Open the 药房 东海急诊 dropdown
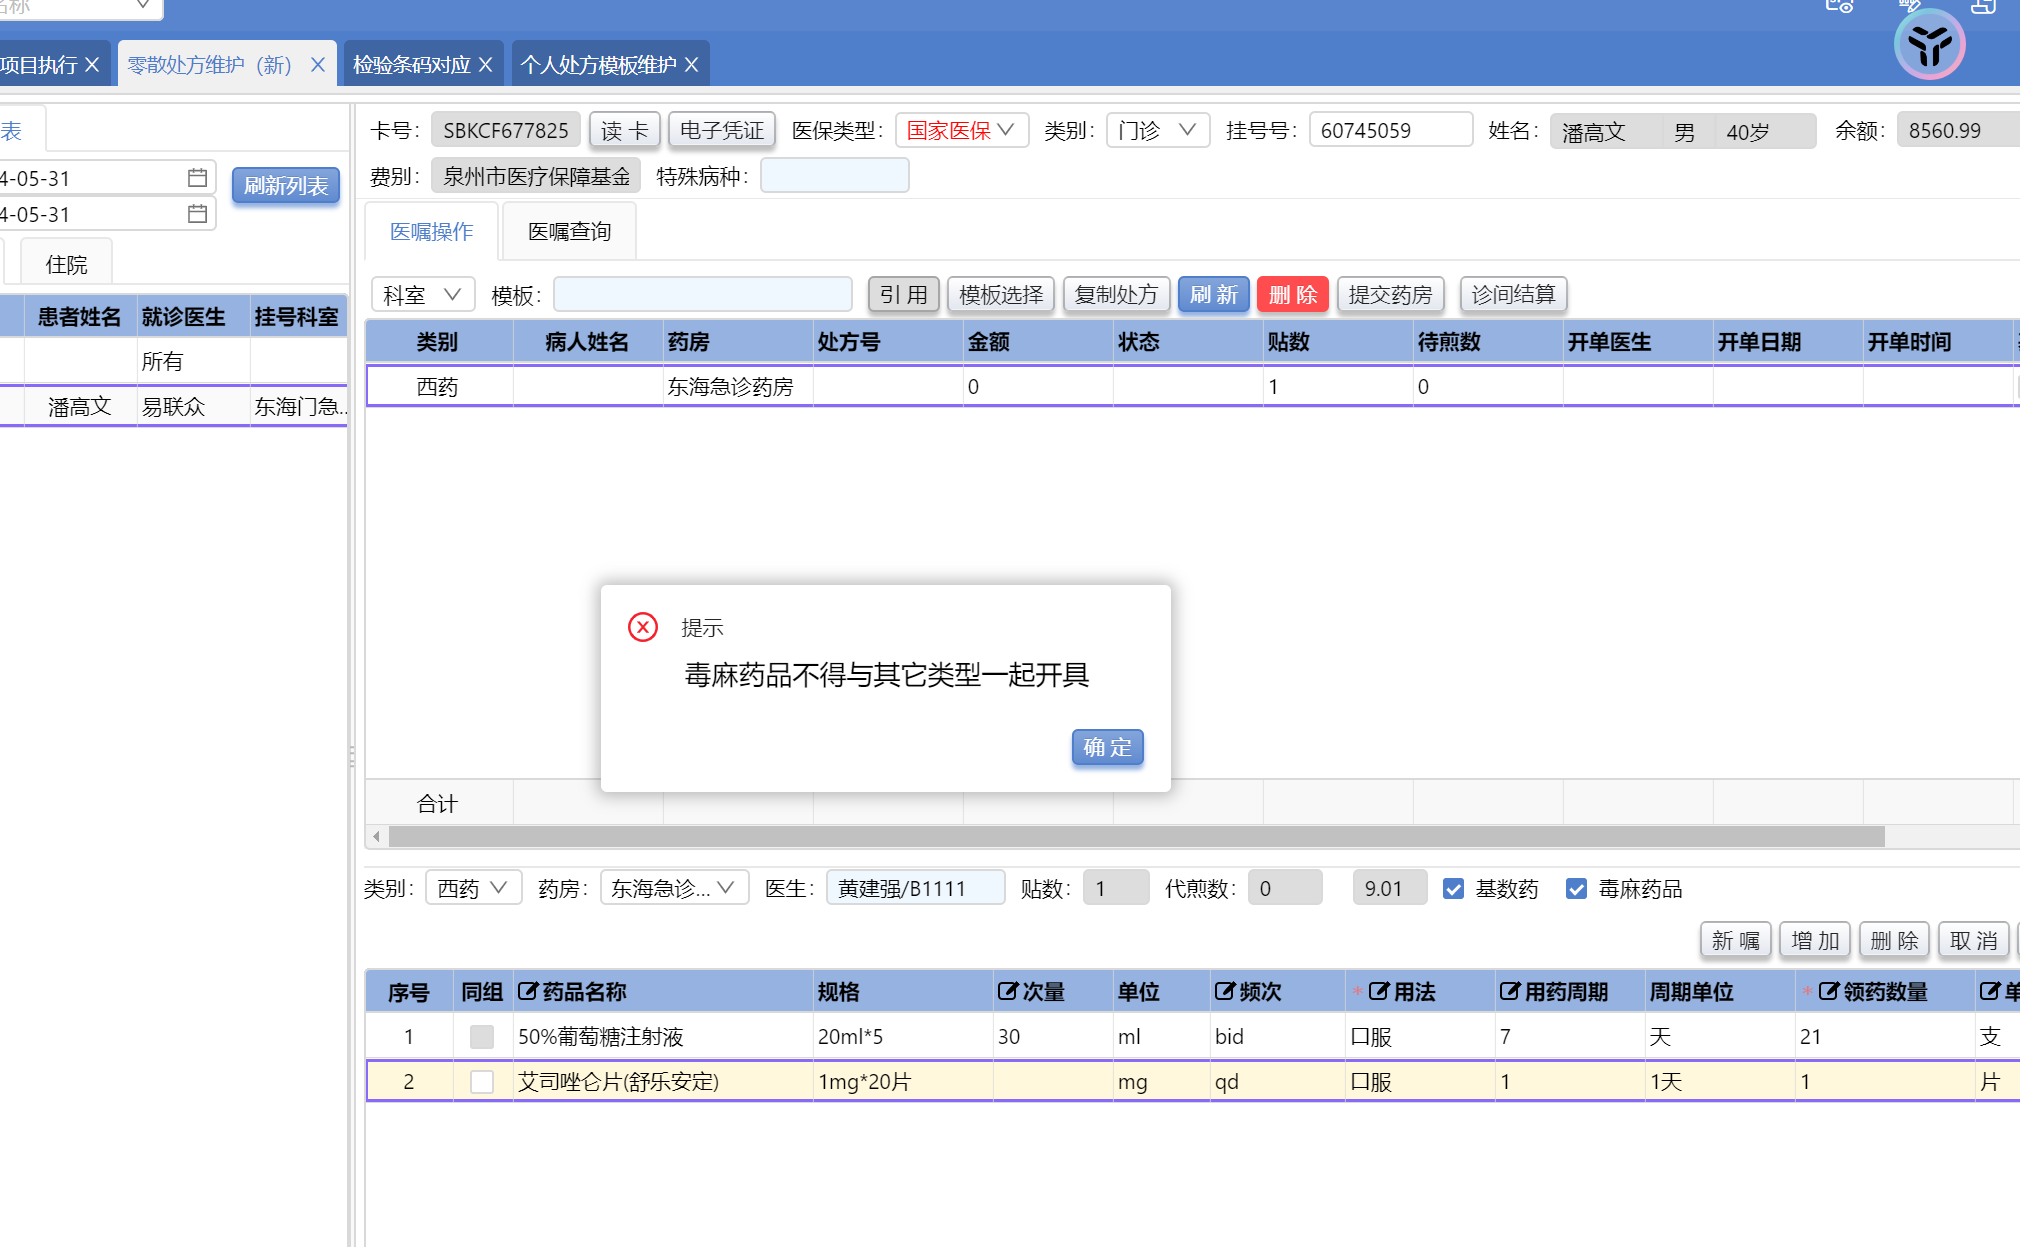2020x1247 pixels. coord(674,888)
